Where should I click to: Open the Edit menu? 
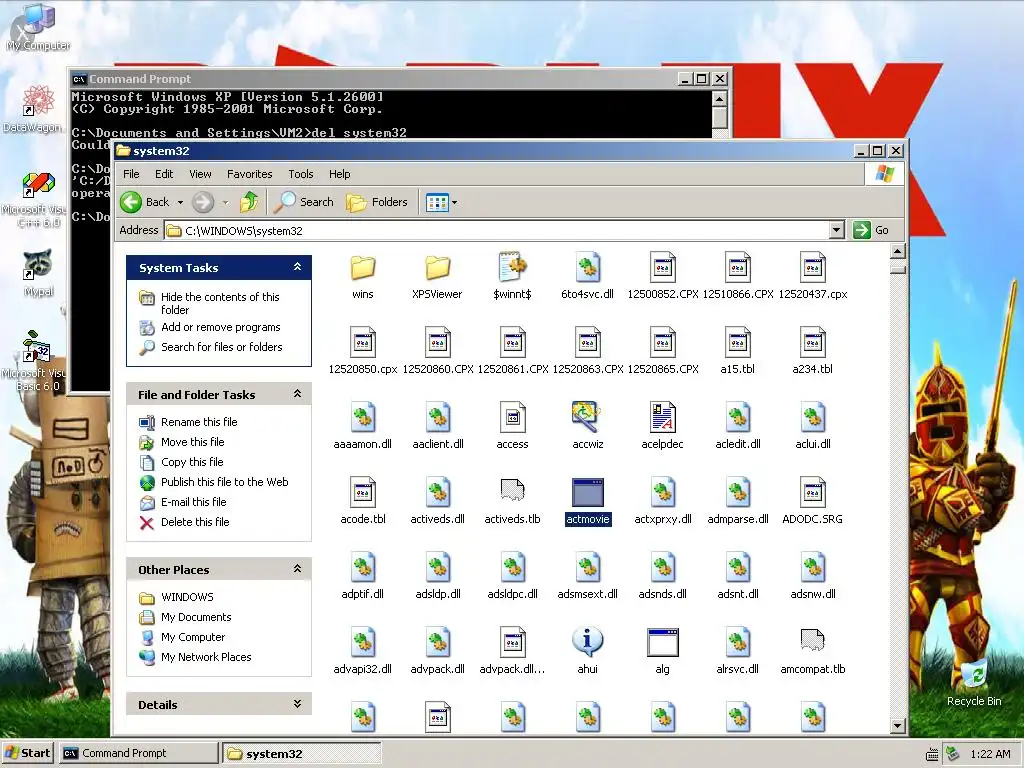point(164,174)
